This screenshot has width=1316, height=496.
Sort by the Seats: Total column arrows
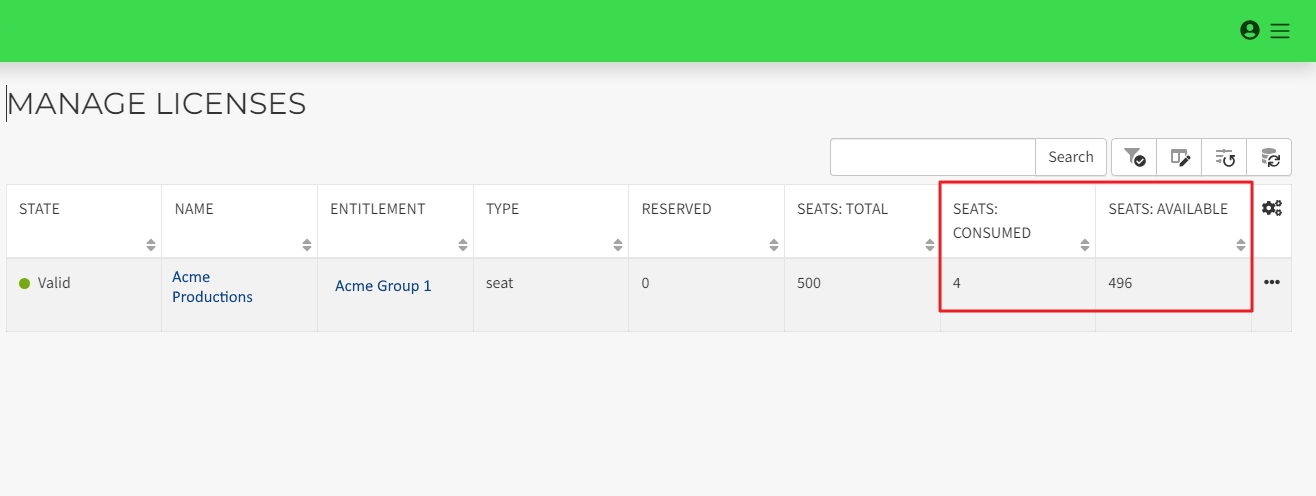coord(930,245)
